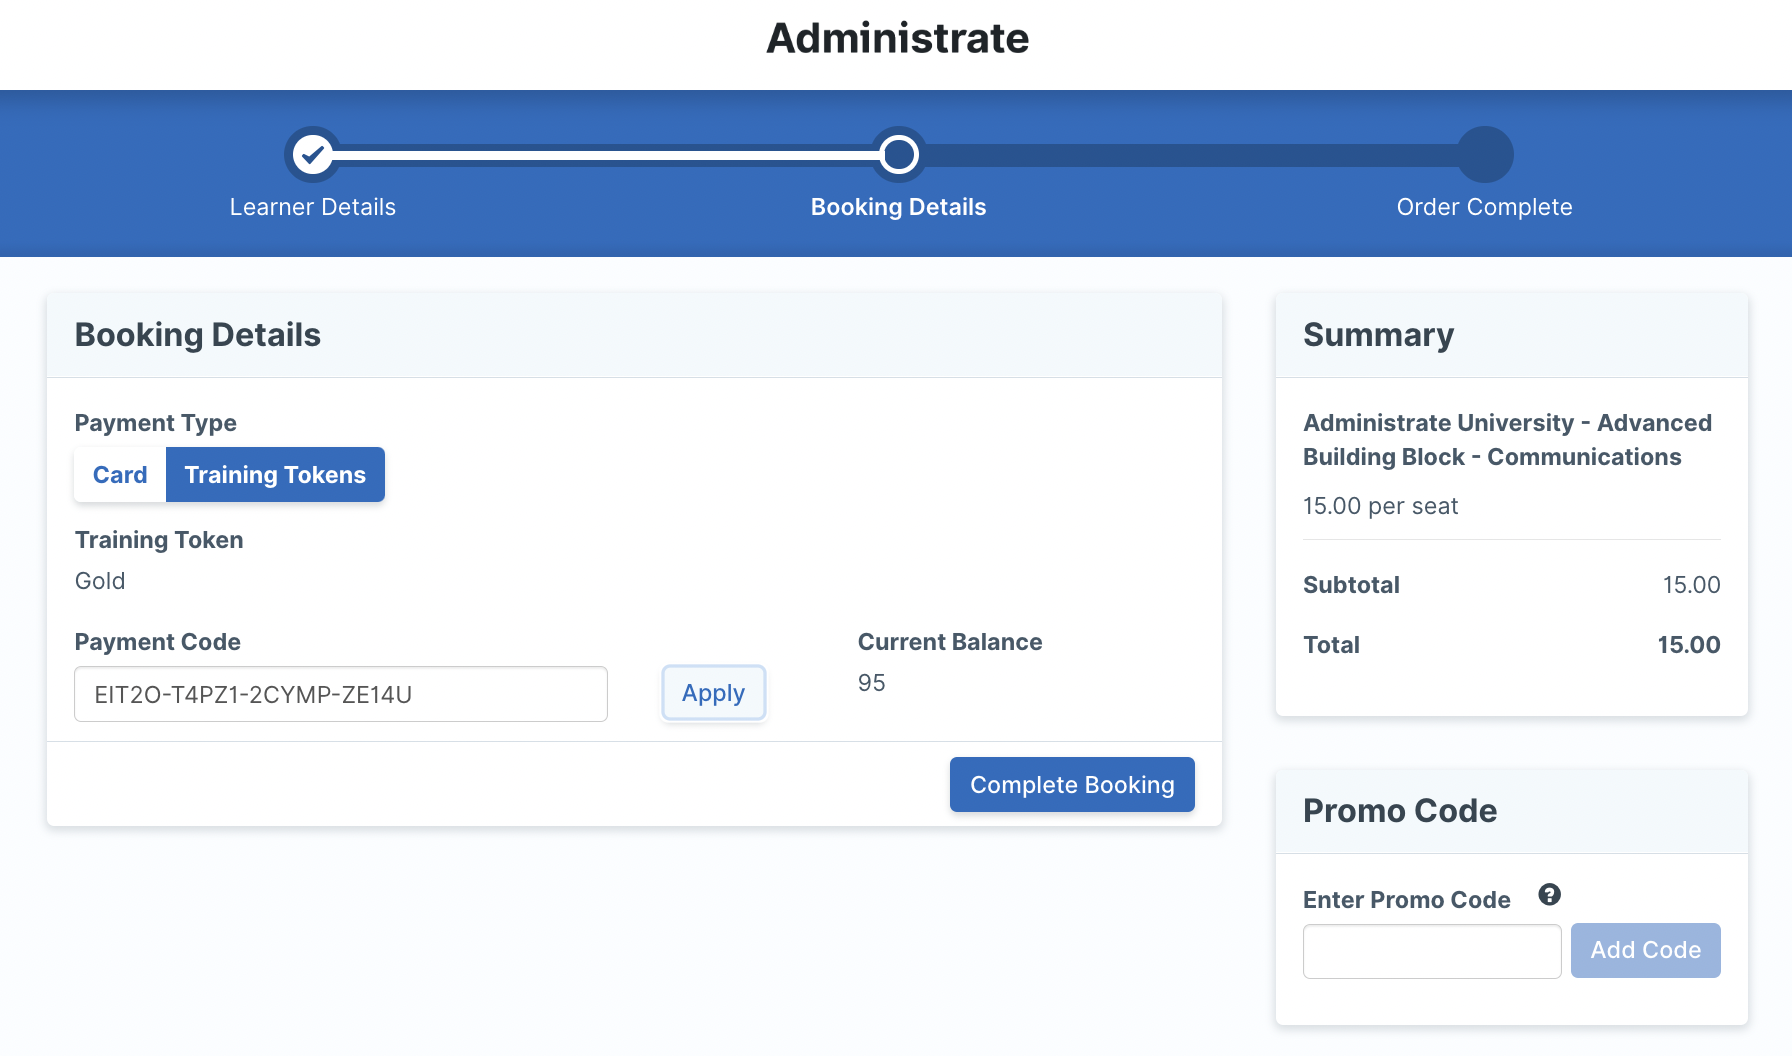This screenshot has width=1792, height=1056.
Task: Click the Promo Code panel heading
Action: coord(1399,811)
